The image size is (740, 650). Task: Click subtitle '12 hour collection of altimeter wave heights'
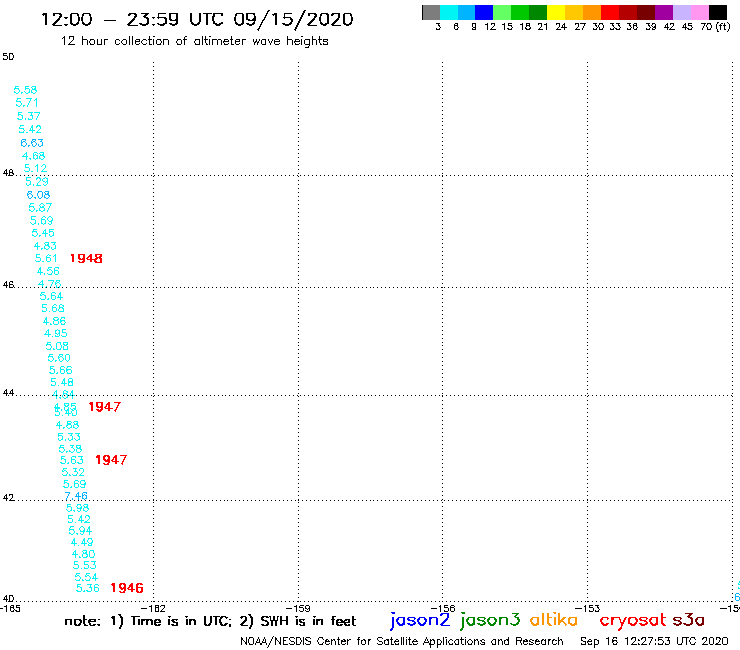(x=194, y=41)
